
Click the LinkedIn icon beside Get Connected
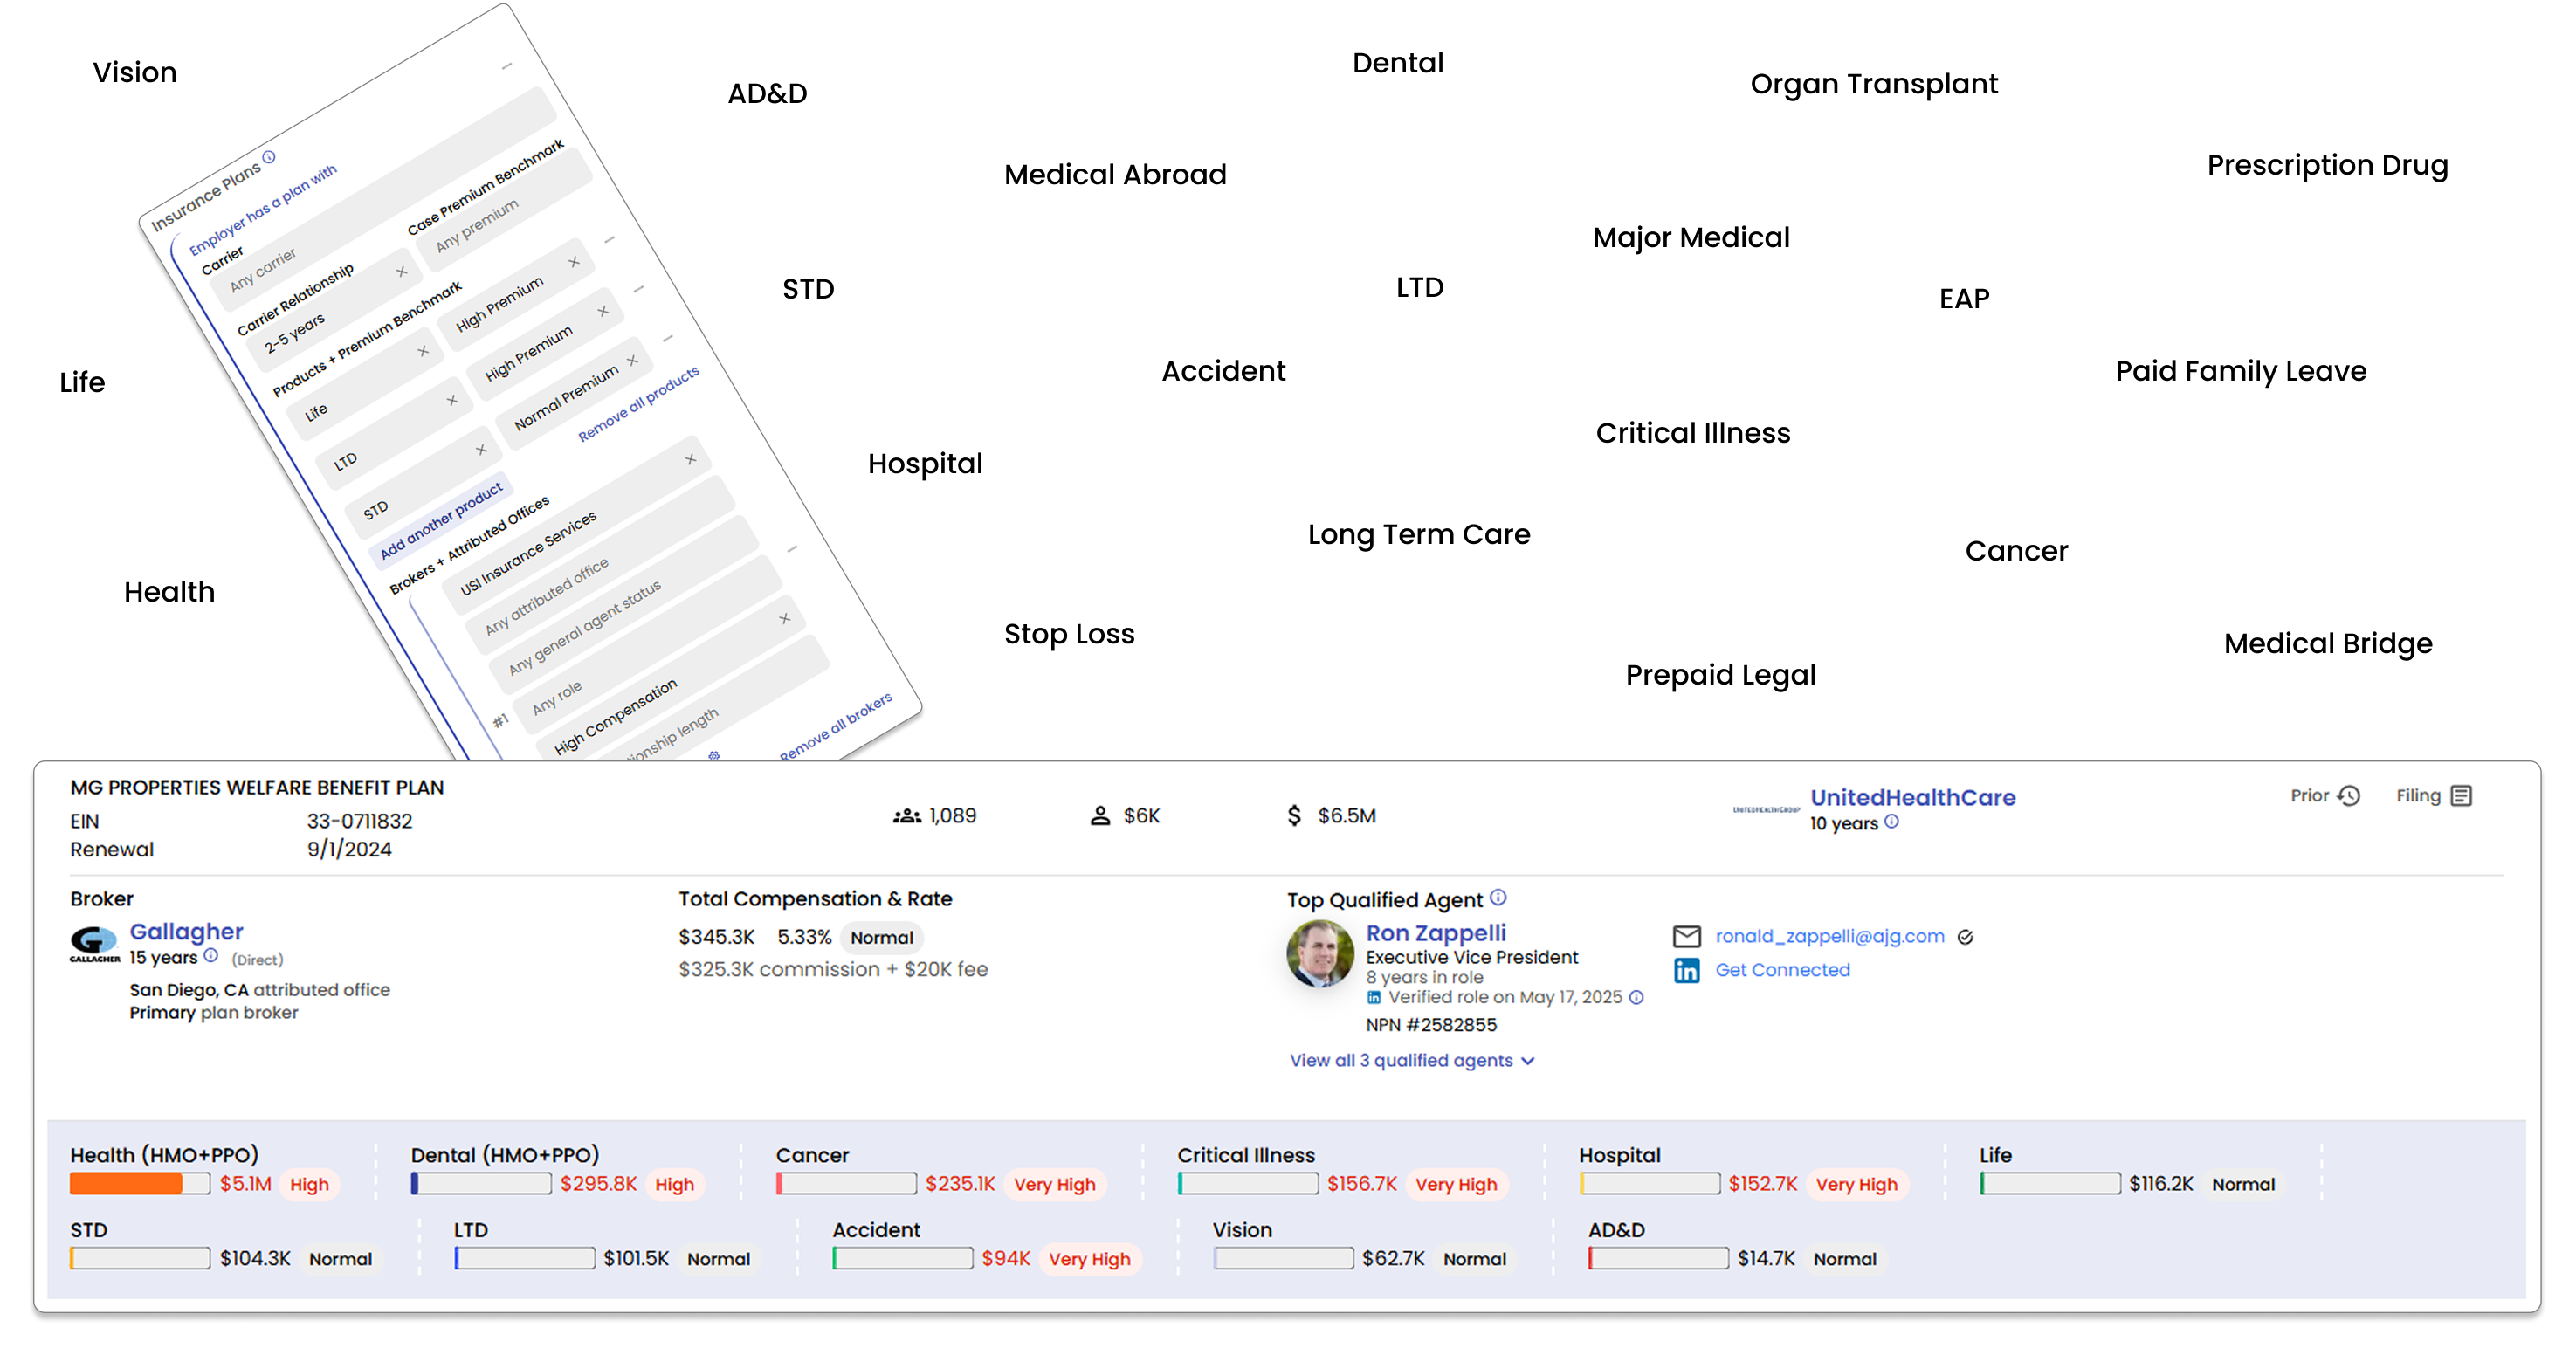(1687, 970)
